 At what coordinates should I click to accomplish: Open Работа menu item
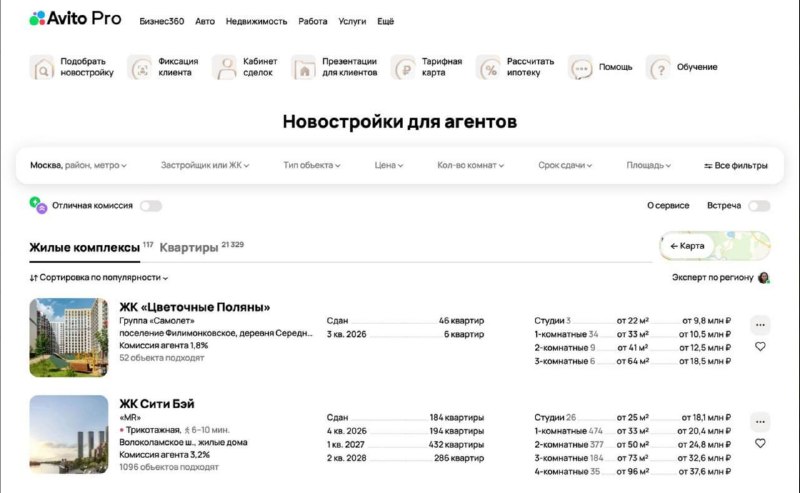point(313,21)
